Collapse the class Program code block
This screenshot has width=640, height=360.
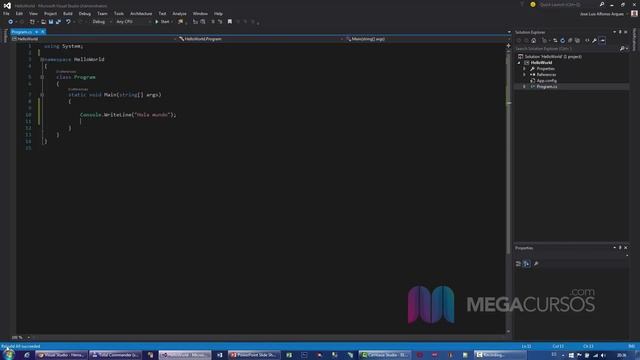pyautogui.click(x=42, y=77)
